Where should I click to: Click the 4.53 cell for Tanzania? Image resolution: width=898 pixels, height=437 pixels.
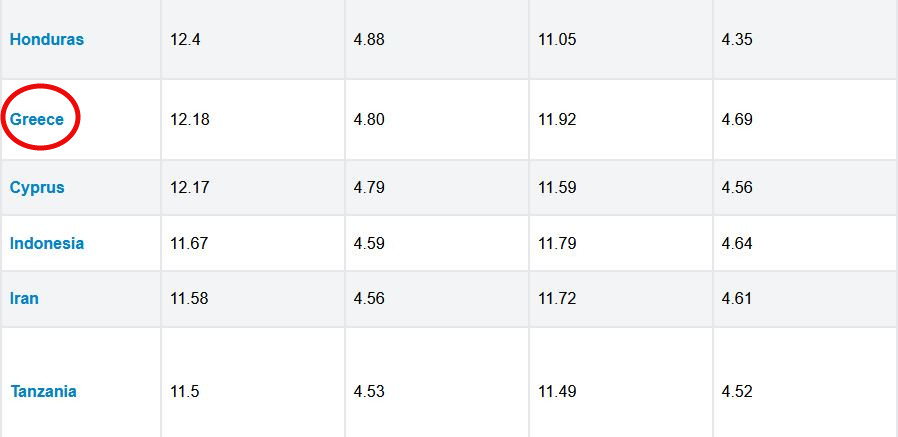pyautogui.click(x=369, y=392)
